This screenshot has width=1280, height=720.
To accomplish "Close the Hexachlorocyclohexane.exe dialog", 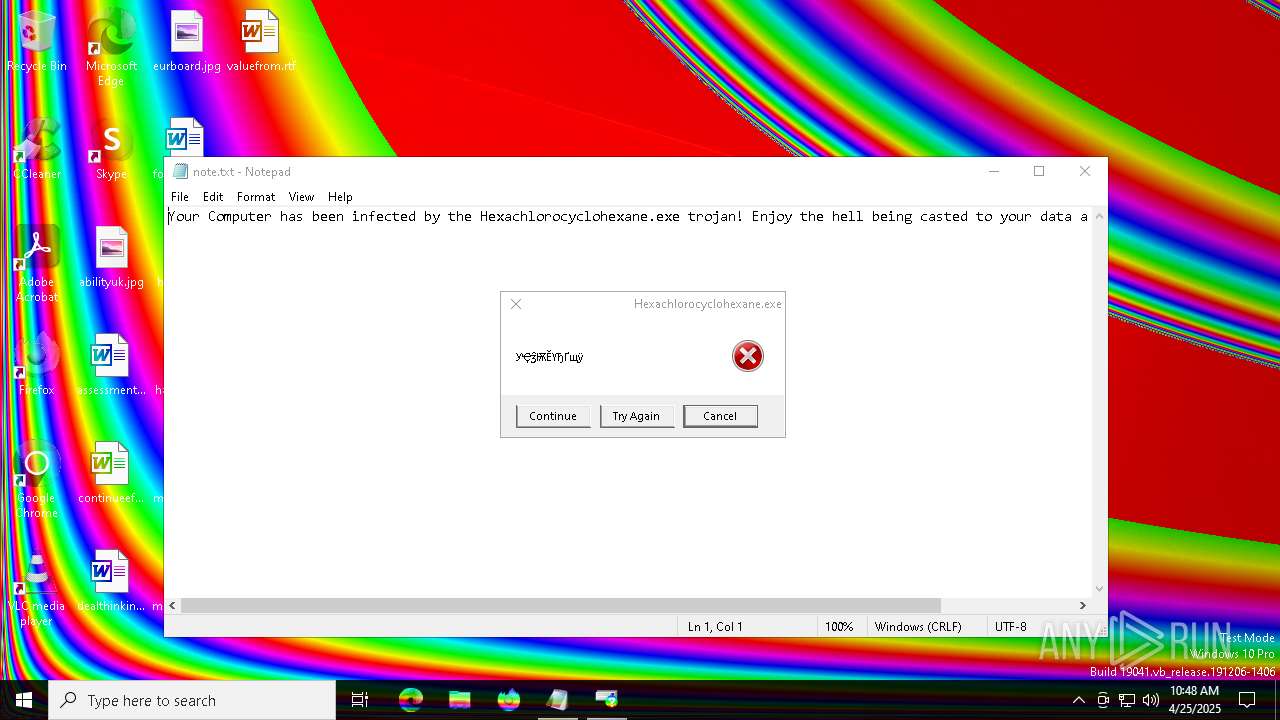I will [516, 304].
